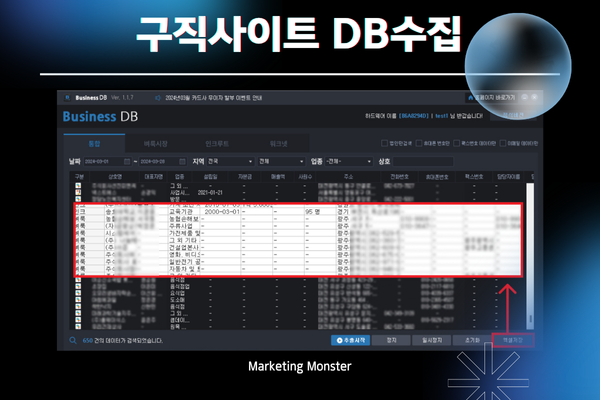Switch to the 벼룩시장 tab
Image resolution: width=600 pixels, height=400 pixels.
click(155, 144)
